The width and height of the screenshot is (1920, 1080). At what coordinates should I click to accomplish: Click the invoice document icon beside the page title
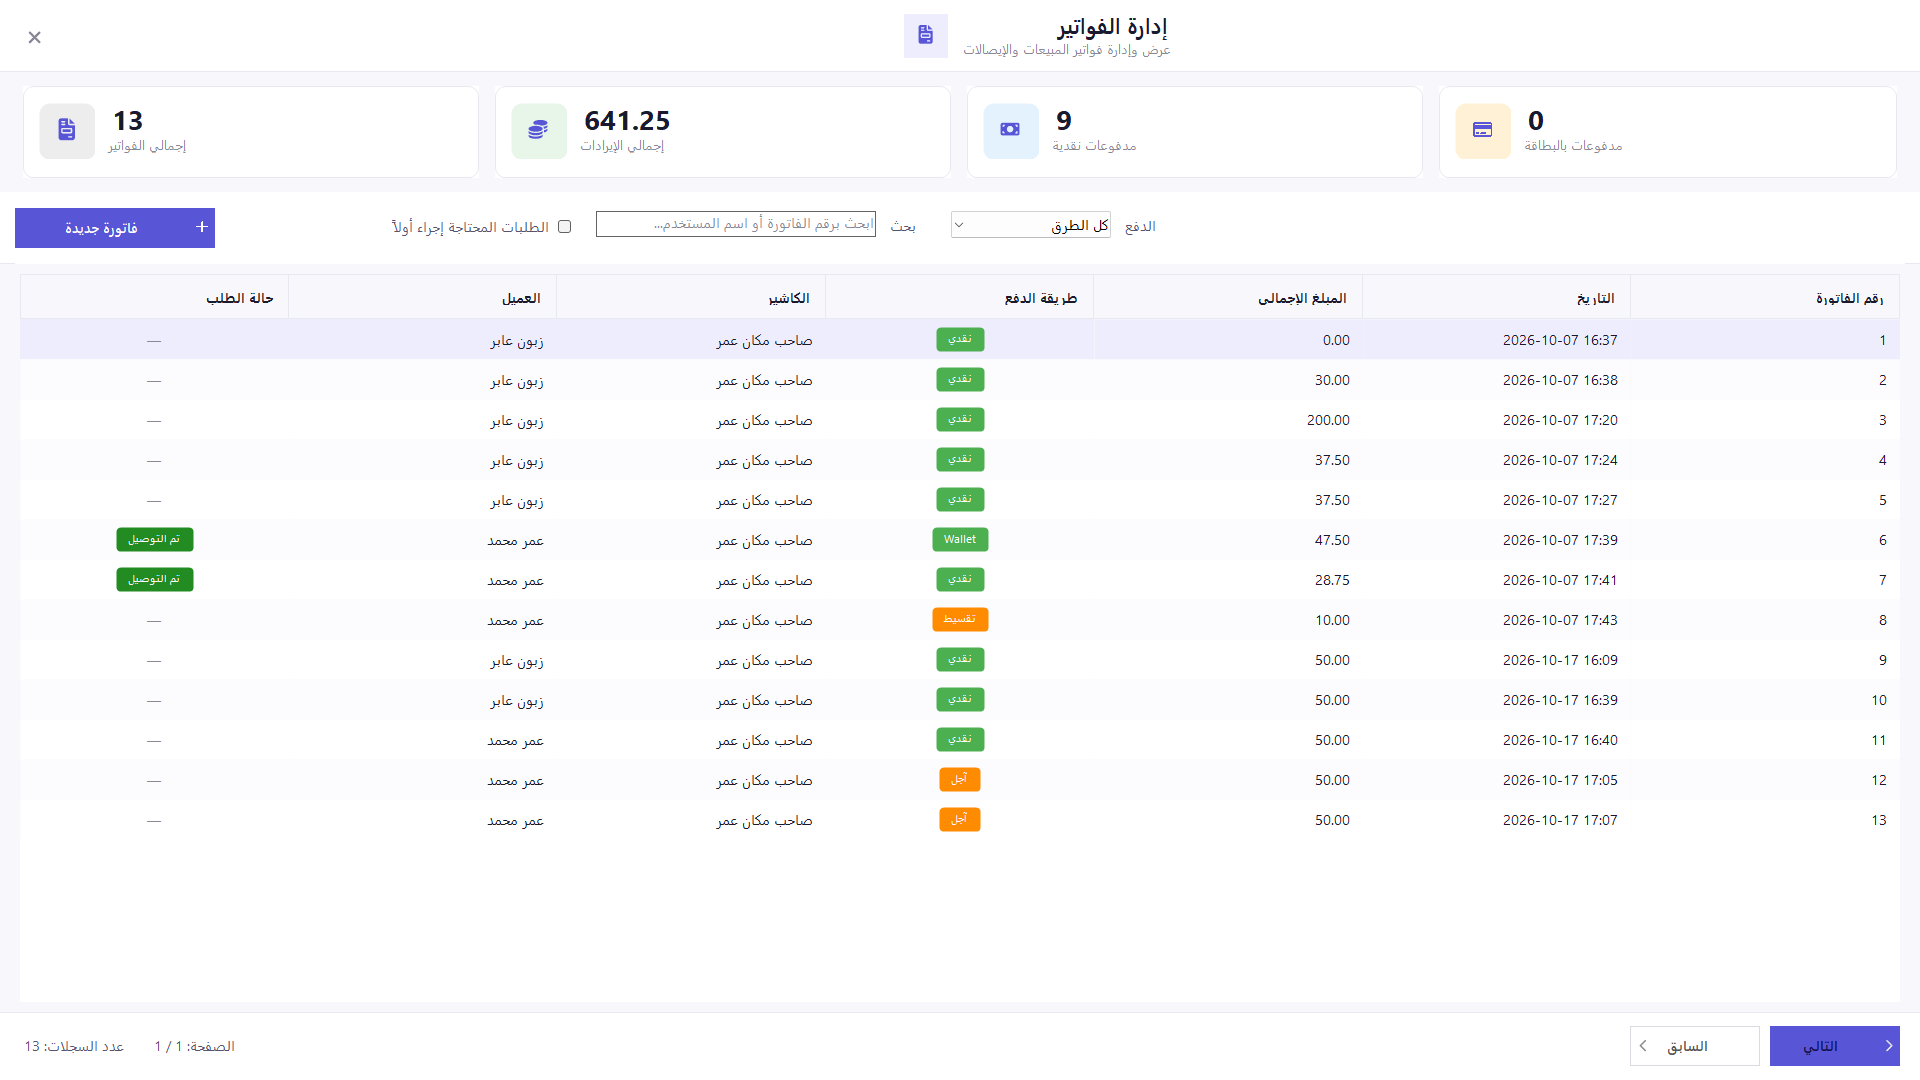point(925,35)
